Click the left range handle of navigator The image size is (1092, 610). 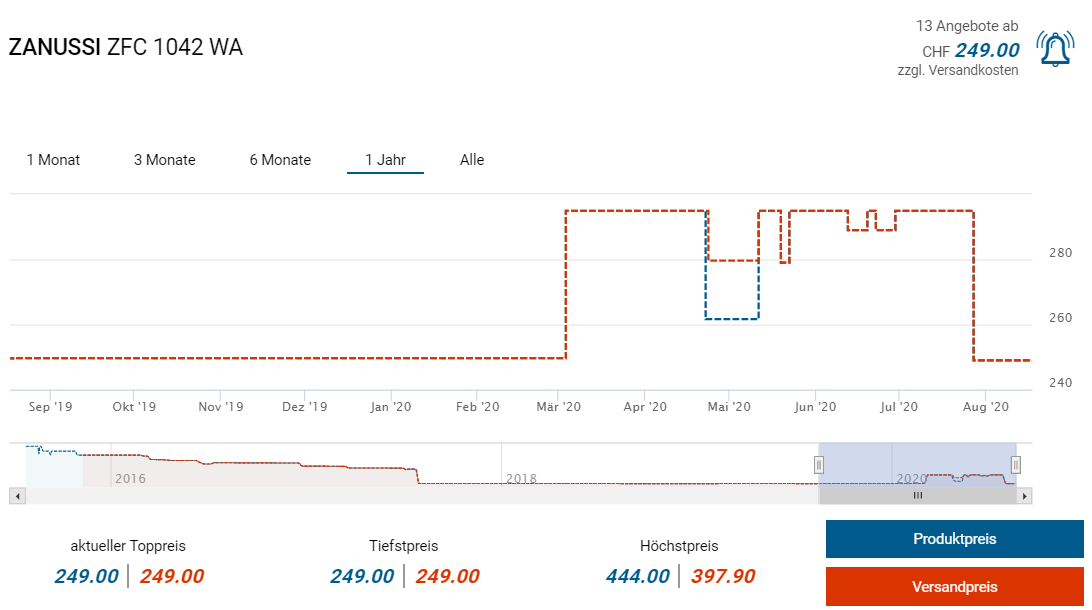pyautogui.click(x=819, y=464)
